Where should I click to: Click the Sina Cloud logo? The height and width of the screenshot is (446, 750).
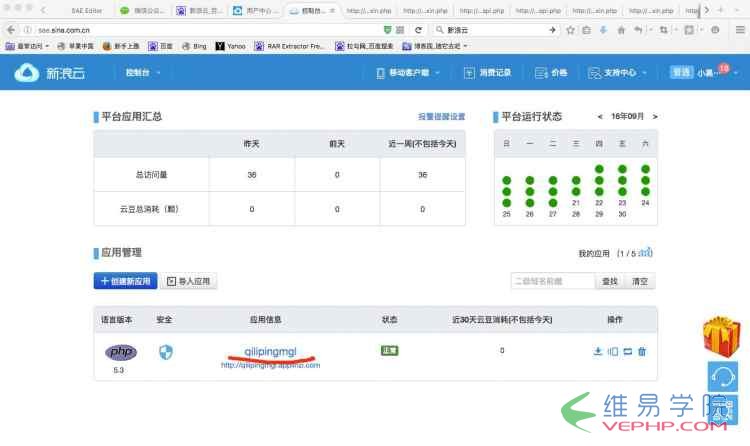(50, 73)
